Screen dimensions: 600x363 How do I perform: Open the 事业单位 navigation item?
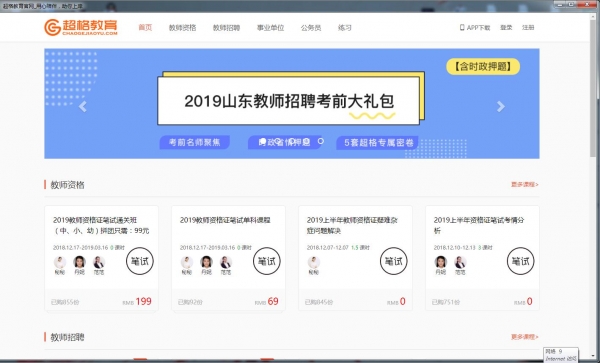pyautogui.click(x=271, y=28)
